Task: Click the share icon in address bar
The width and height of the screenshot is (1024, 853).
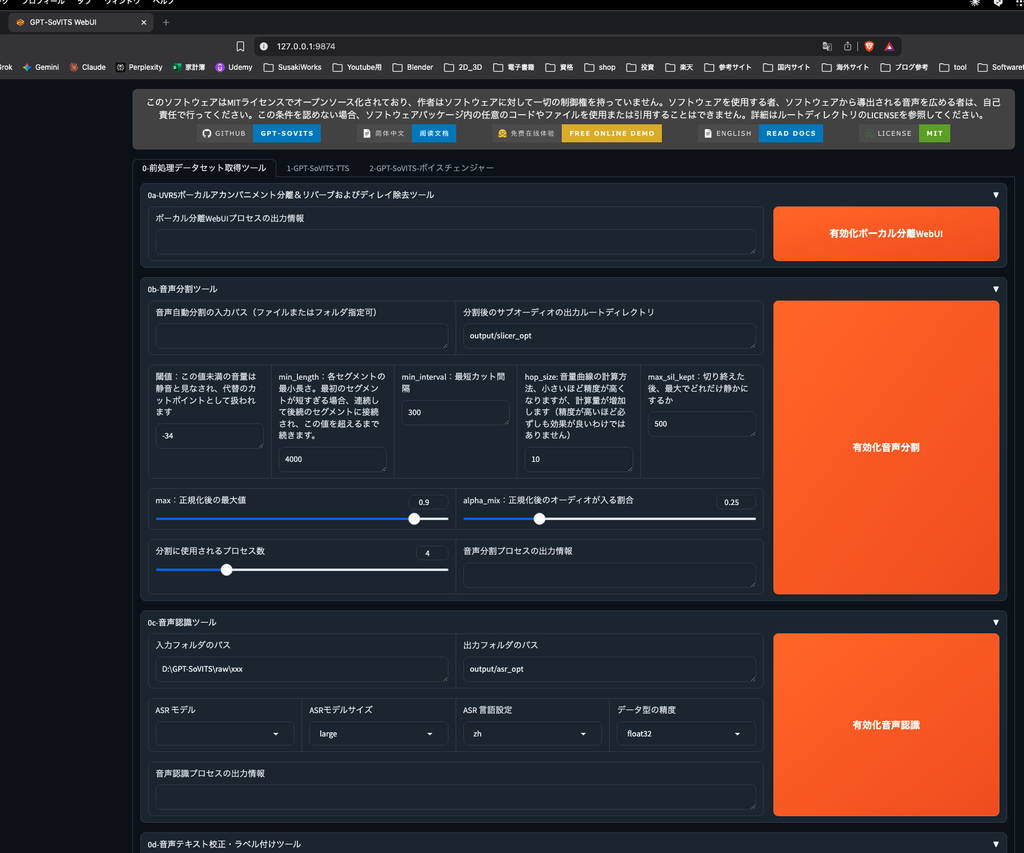Action: (848, 46)
